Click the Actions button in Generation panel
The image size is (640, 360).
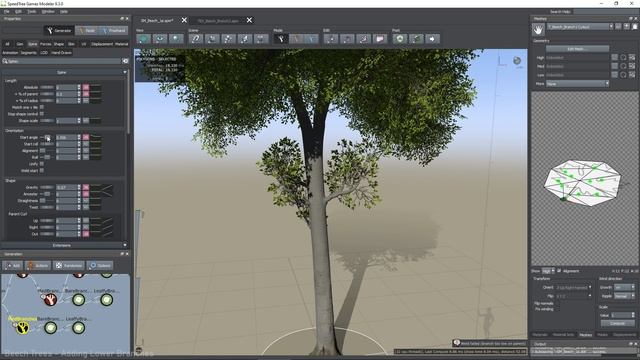coord(38,265)
